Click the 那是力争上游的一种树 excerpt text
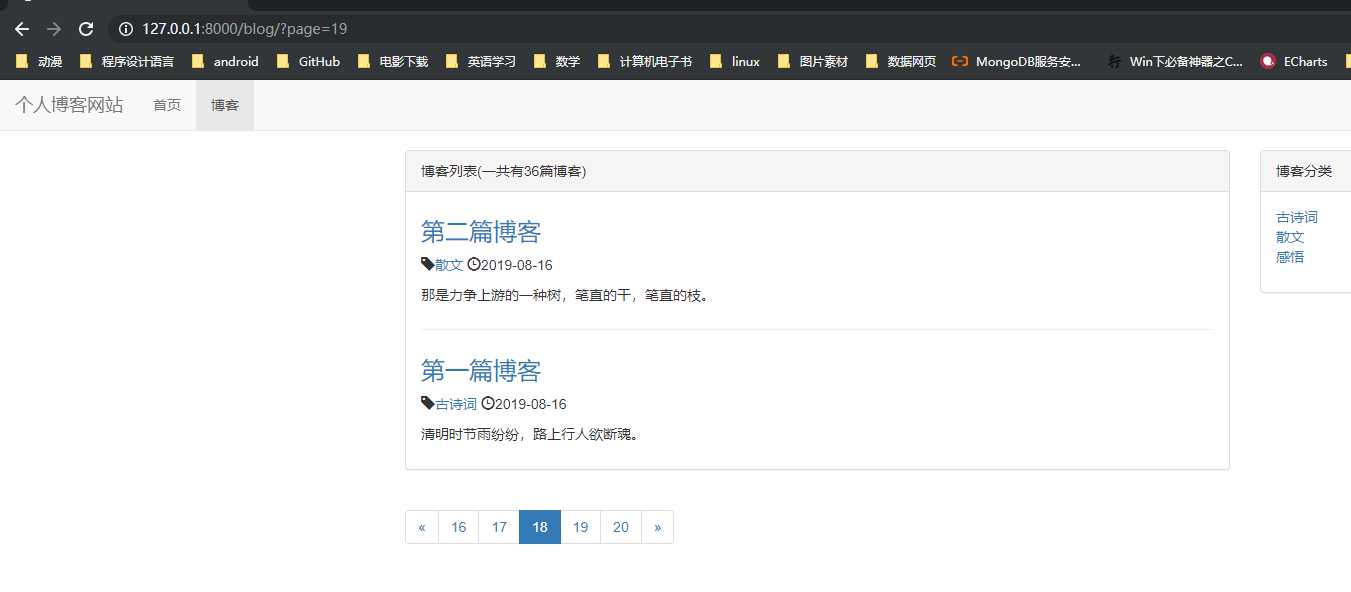 (565, 295)
